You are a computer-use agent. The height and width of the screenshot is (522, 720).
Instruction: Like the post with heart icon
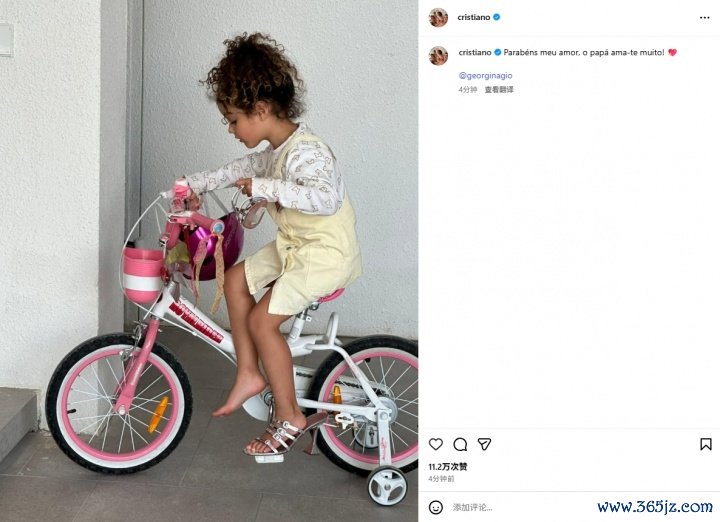coord(436,444)
